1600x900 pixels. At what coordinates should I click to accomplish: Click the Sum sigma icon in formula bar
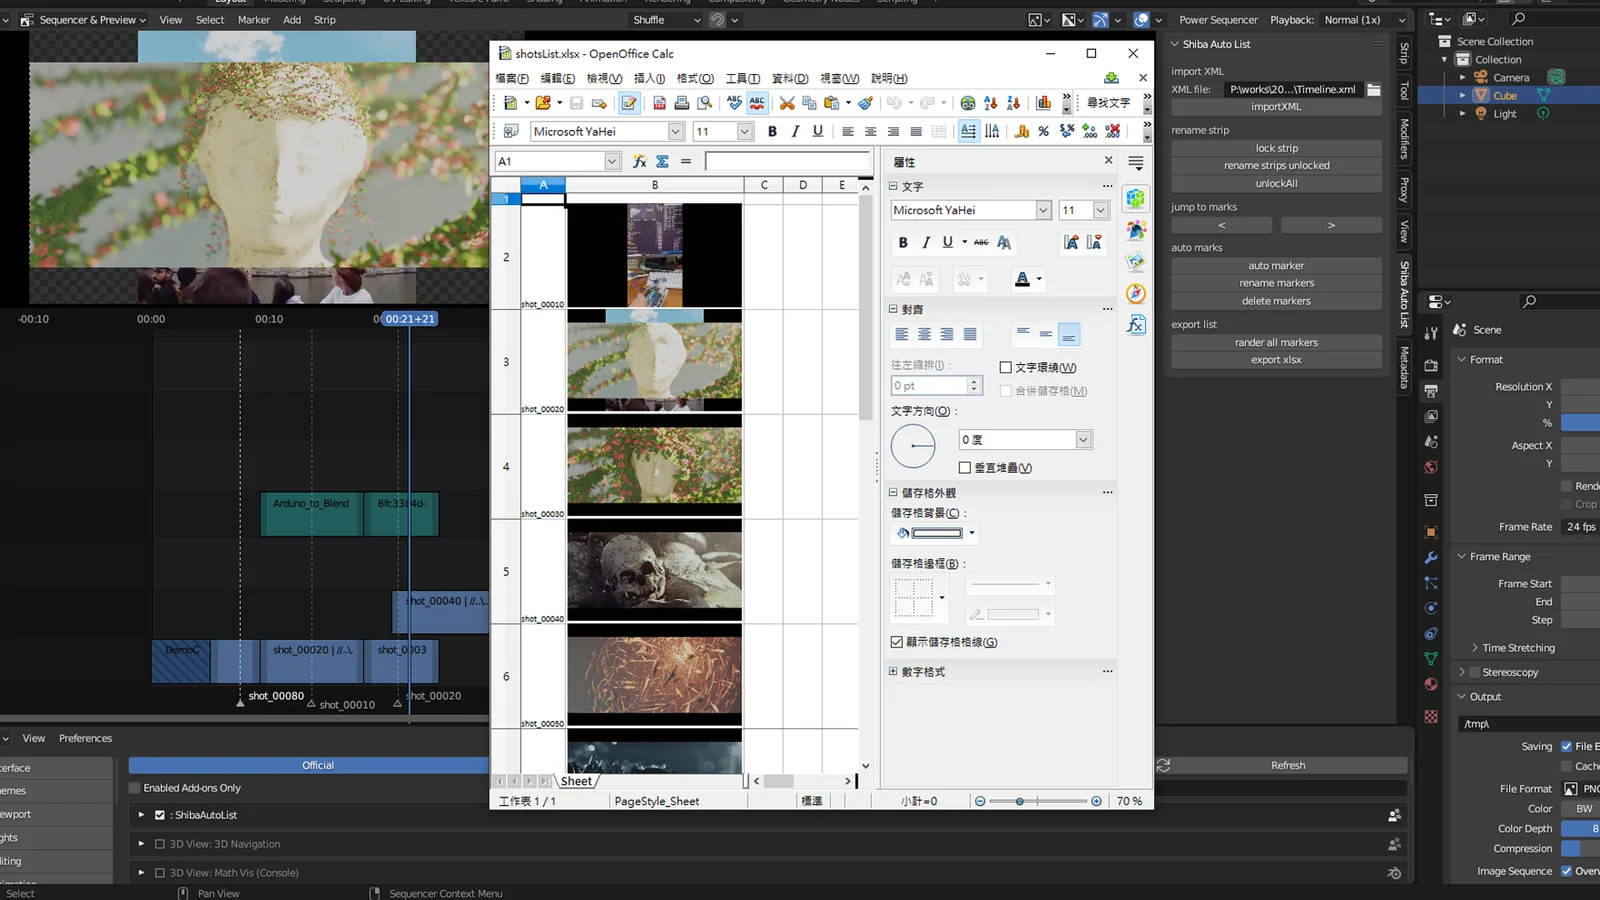662,161
